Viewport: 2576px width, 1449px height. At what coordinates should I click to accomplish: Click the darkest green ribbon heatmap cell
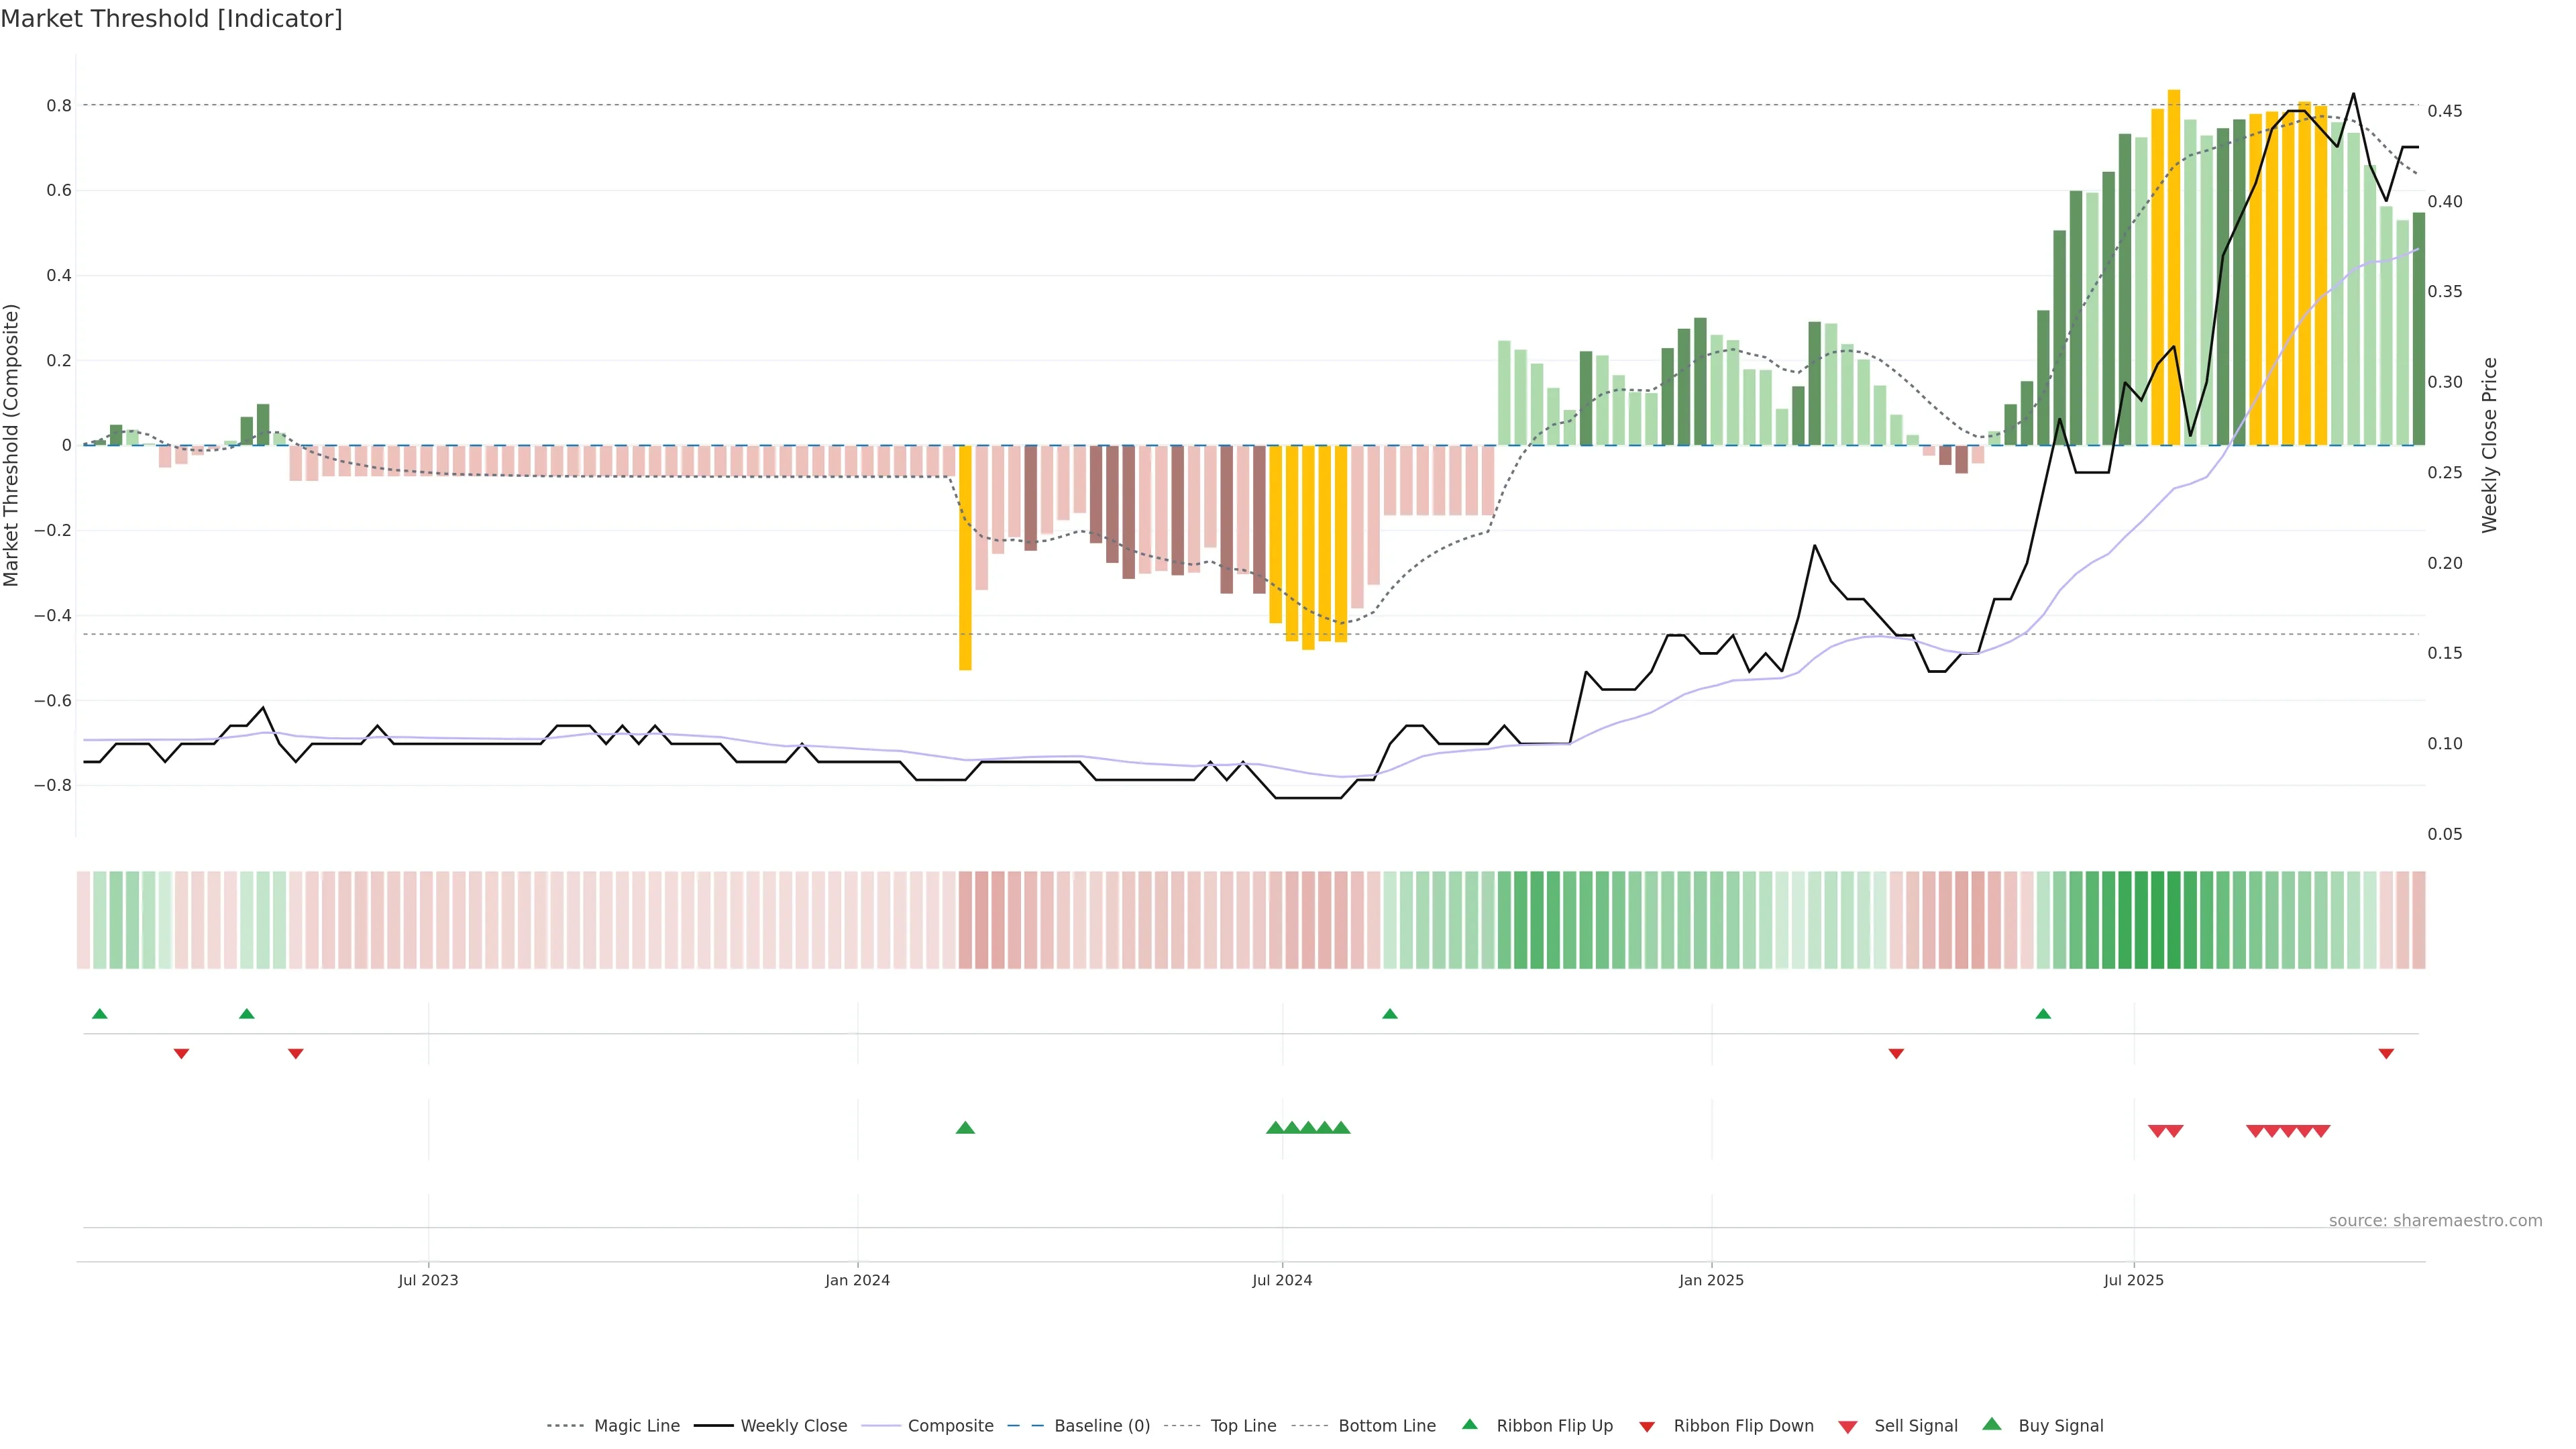[2174, 920]
